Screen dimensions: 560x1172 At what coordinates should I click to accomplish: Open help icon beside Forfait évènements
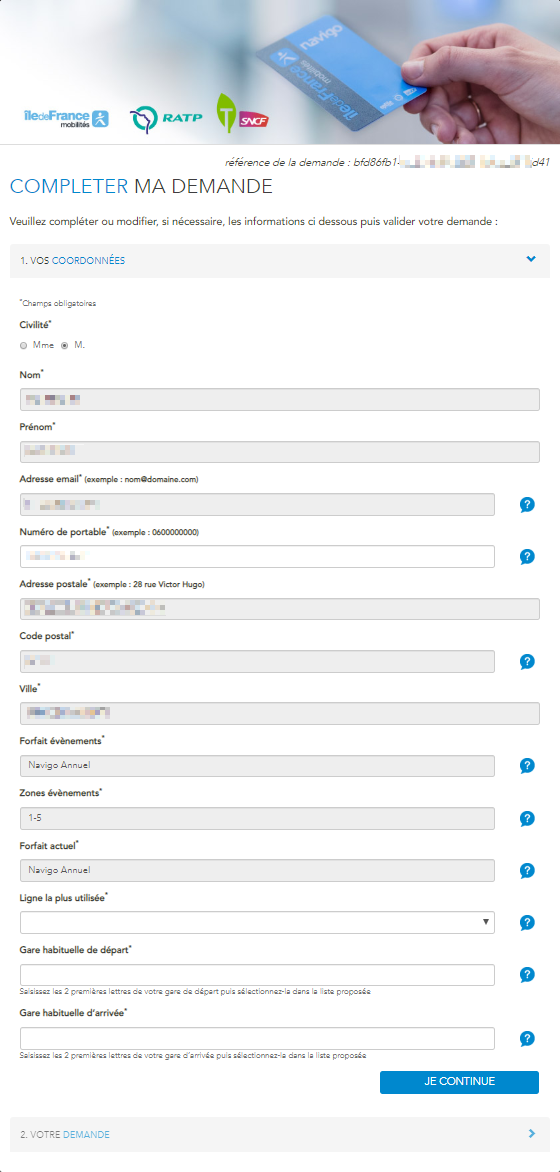(527, 766)
